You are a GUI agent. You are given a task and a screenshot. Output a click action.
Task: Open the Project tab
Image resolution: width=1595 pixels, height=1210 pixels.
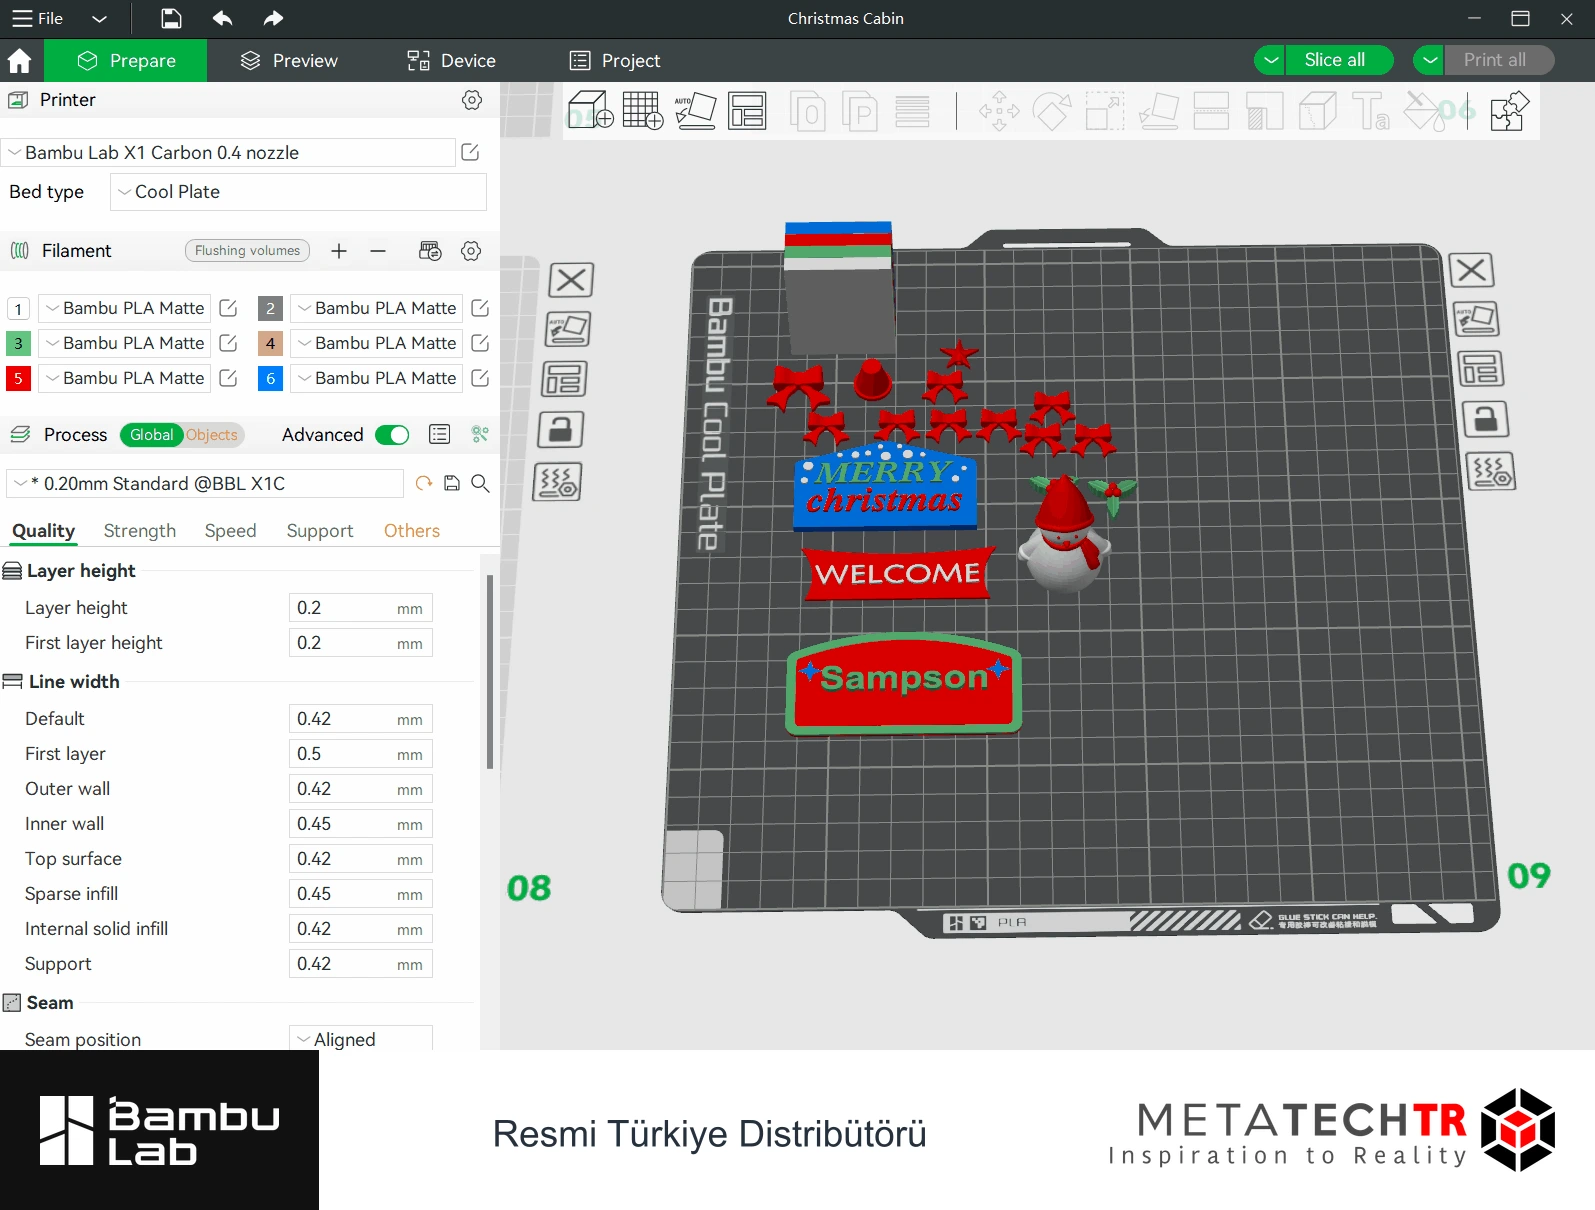615,61
